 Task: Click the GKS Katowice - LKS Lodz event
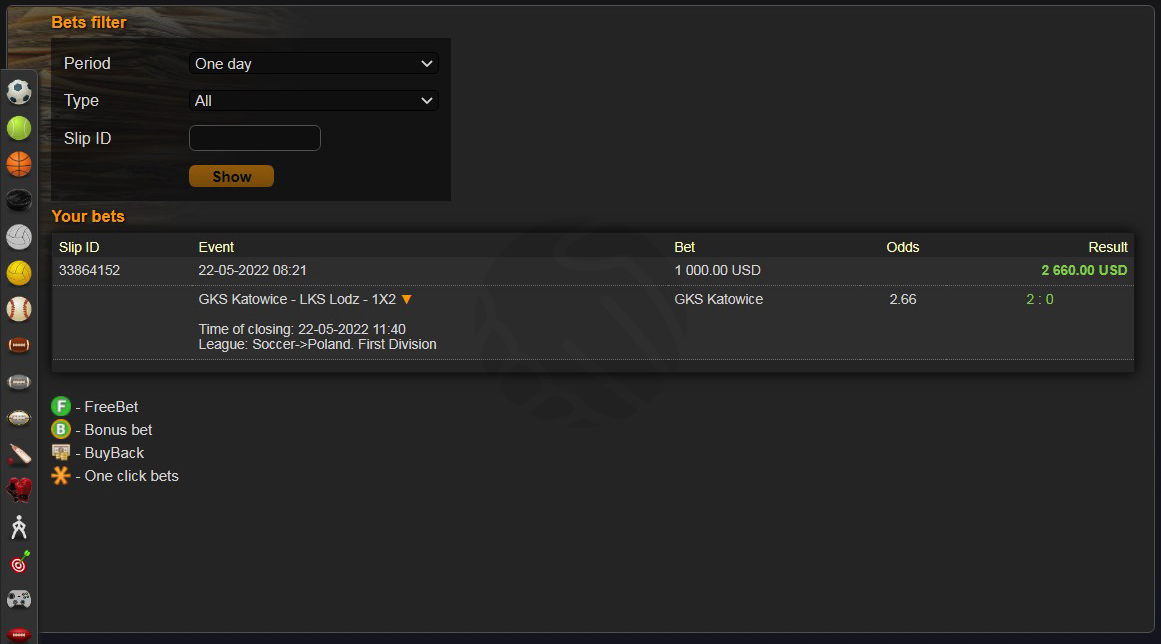[297, 299]
